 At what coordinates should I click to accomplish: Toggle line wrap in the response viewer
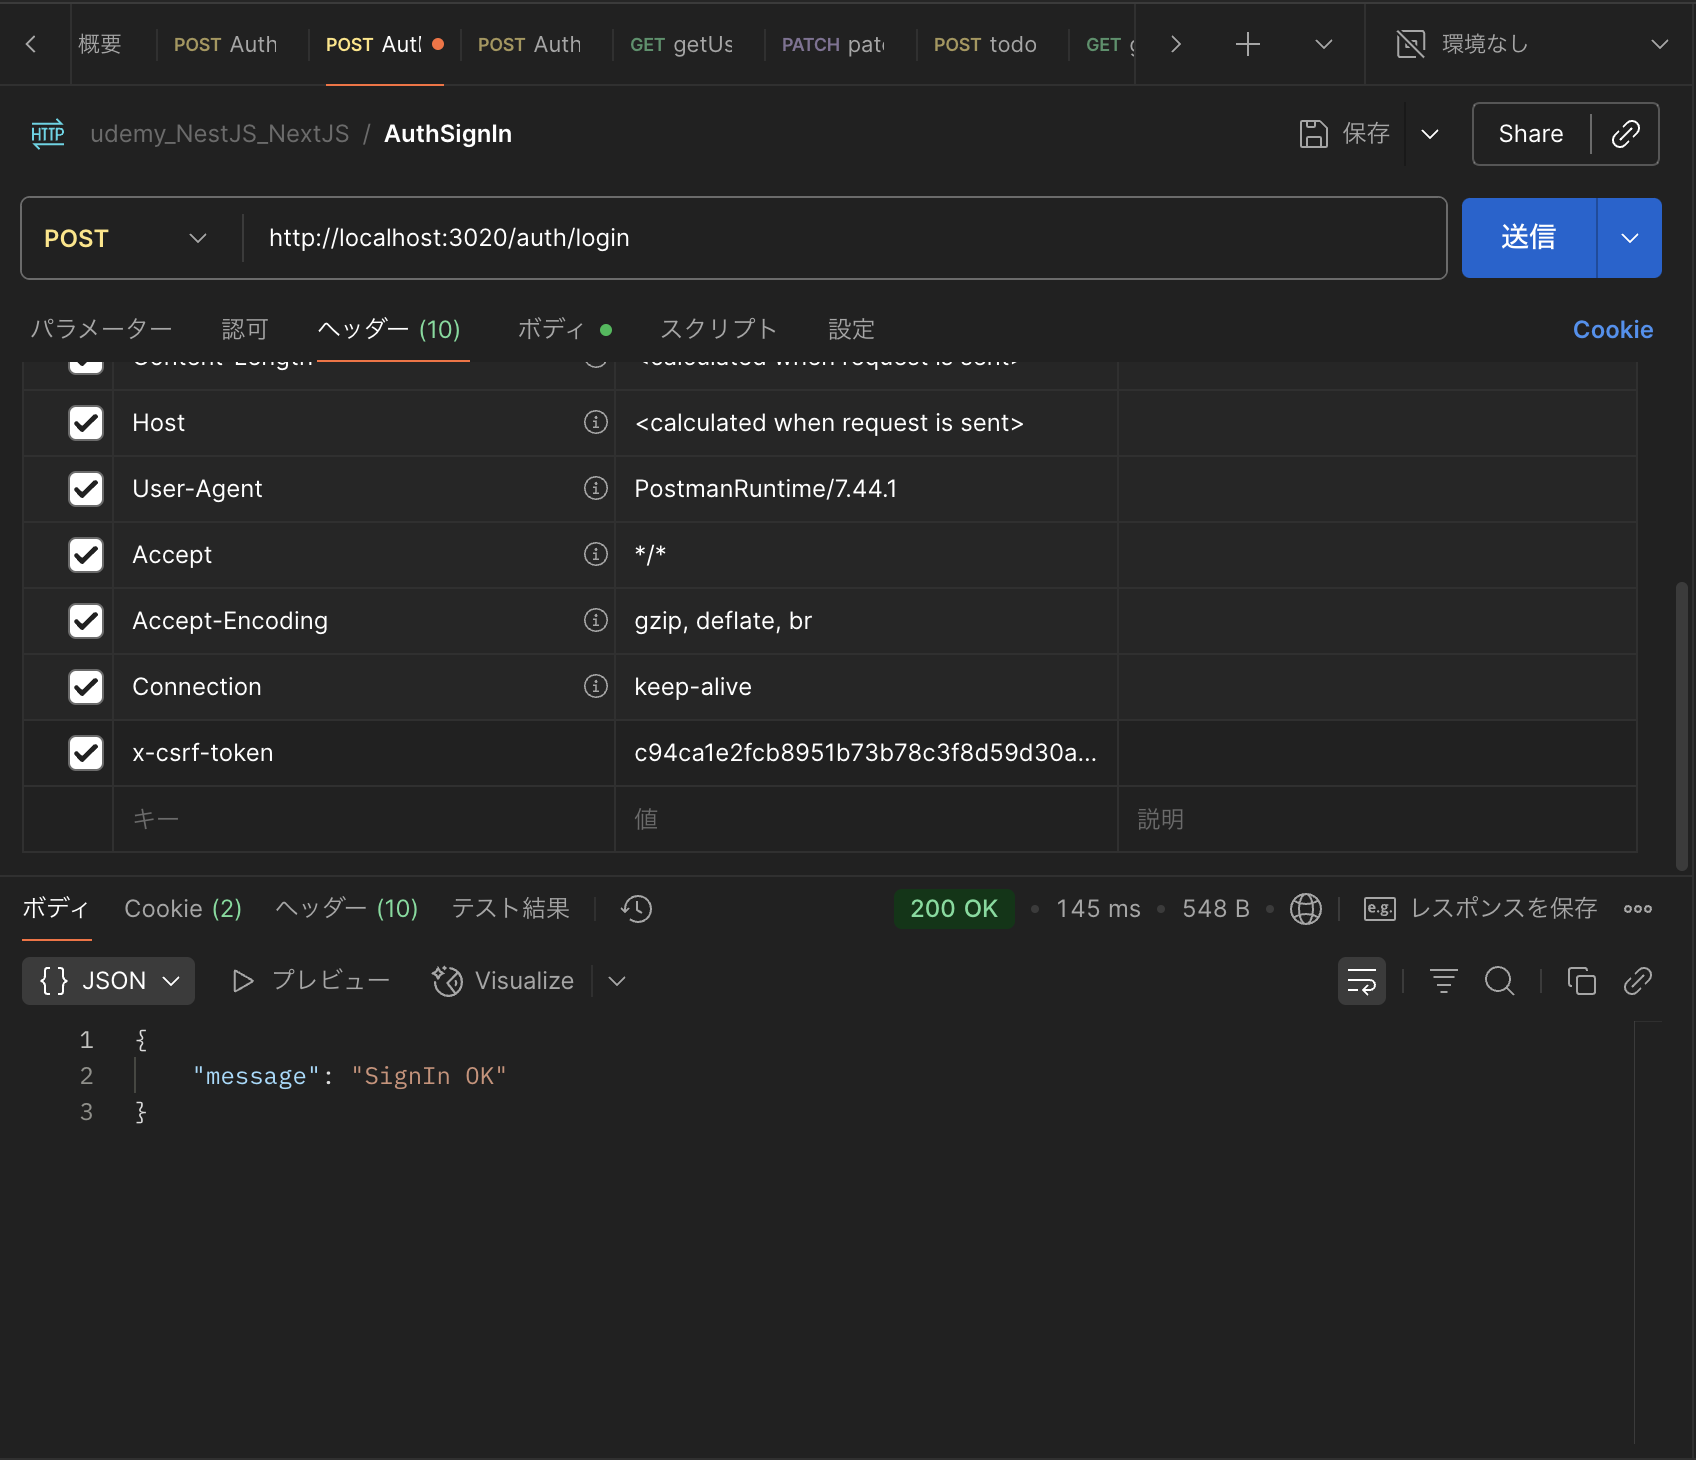[1362, 981]
